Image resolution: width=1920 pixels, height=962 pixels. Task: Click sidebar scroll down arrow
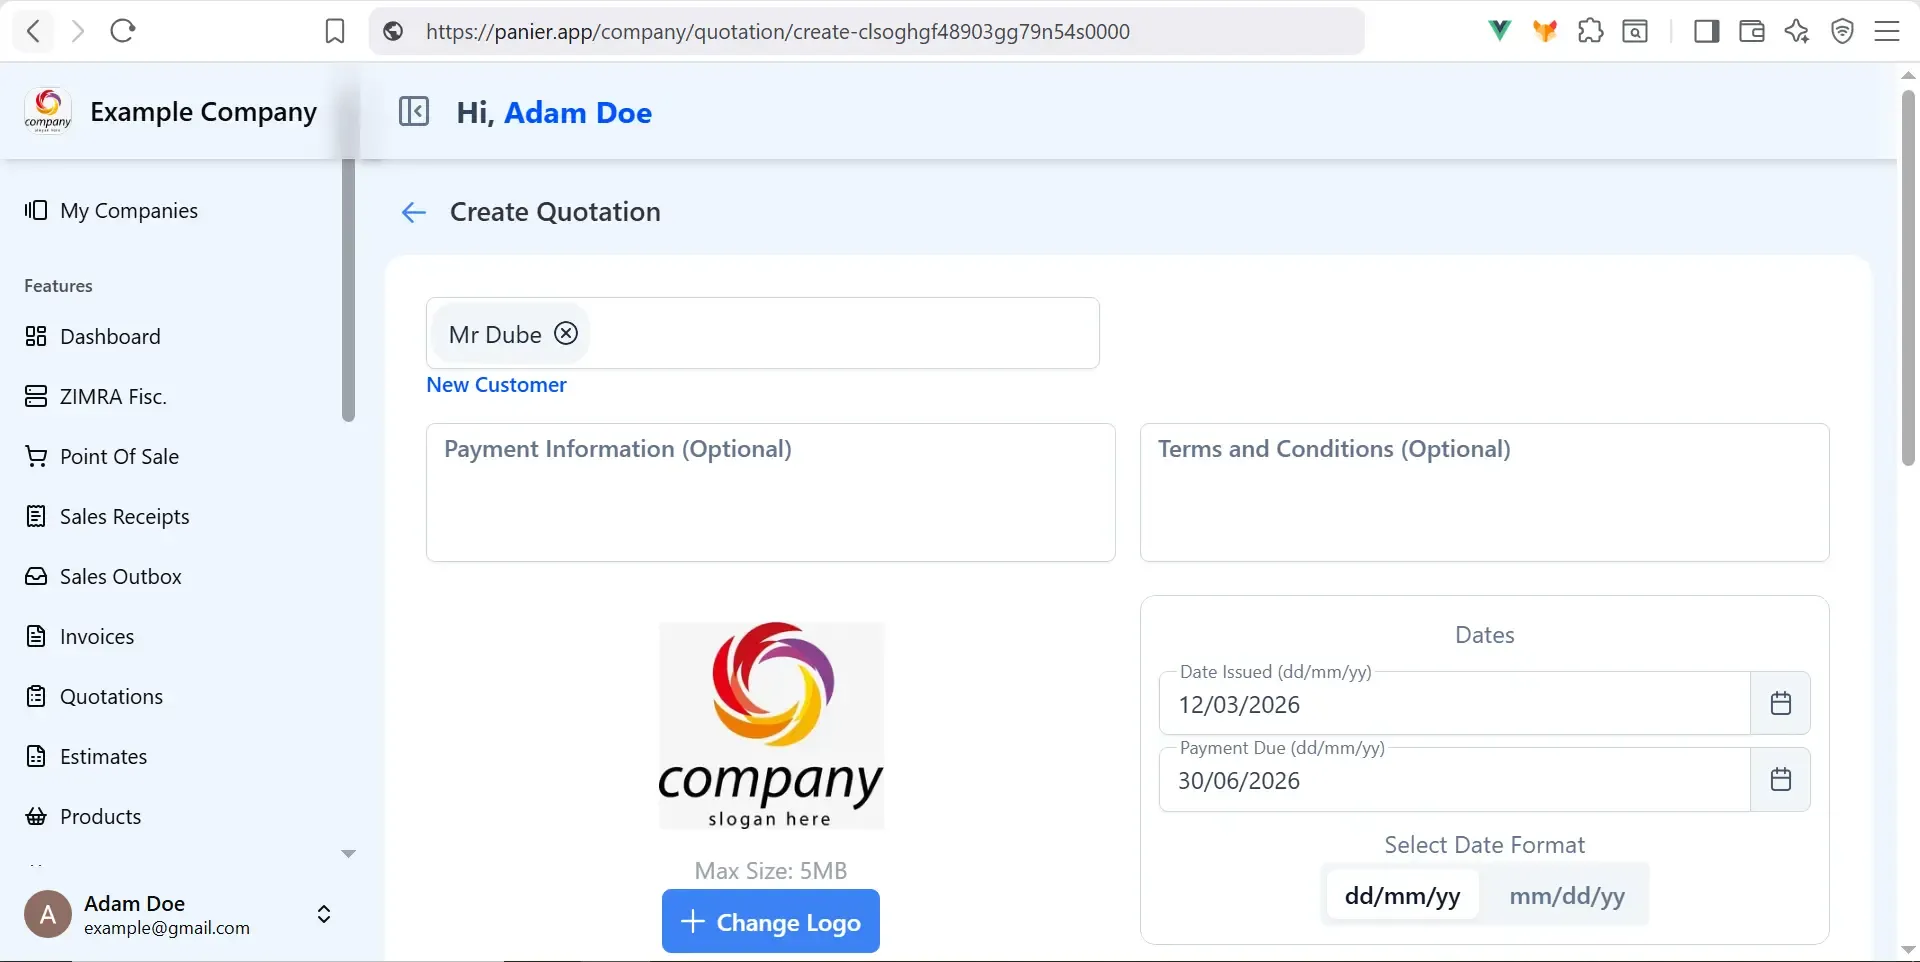(x=348, y=853)
